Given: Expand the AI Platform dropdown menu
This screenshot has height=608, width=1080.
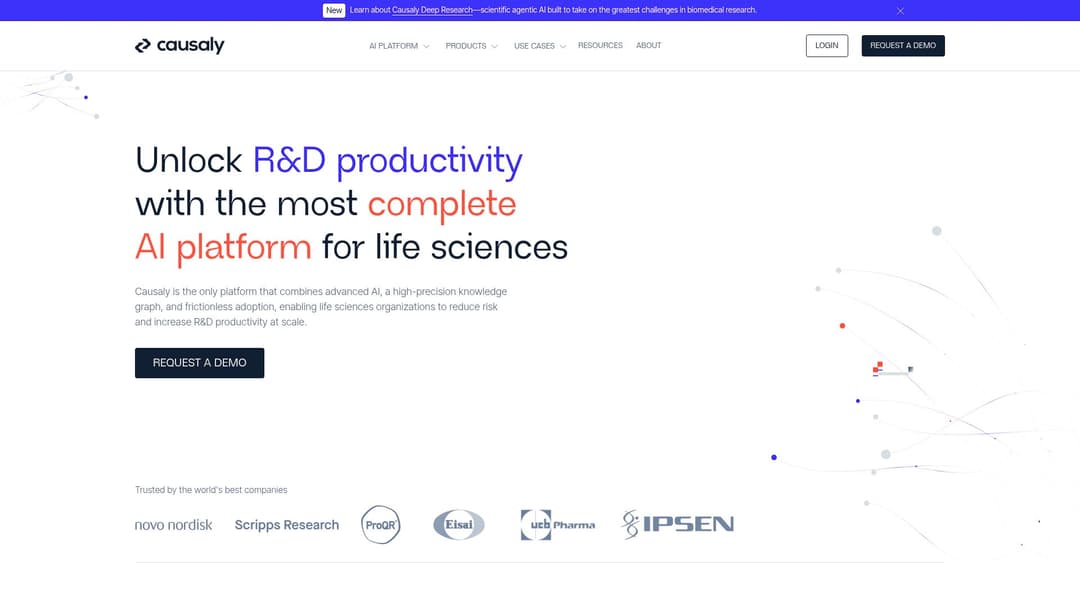Looking at the screenshot, I should click(x=399, y=46).
